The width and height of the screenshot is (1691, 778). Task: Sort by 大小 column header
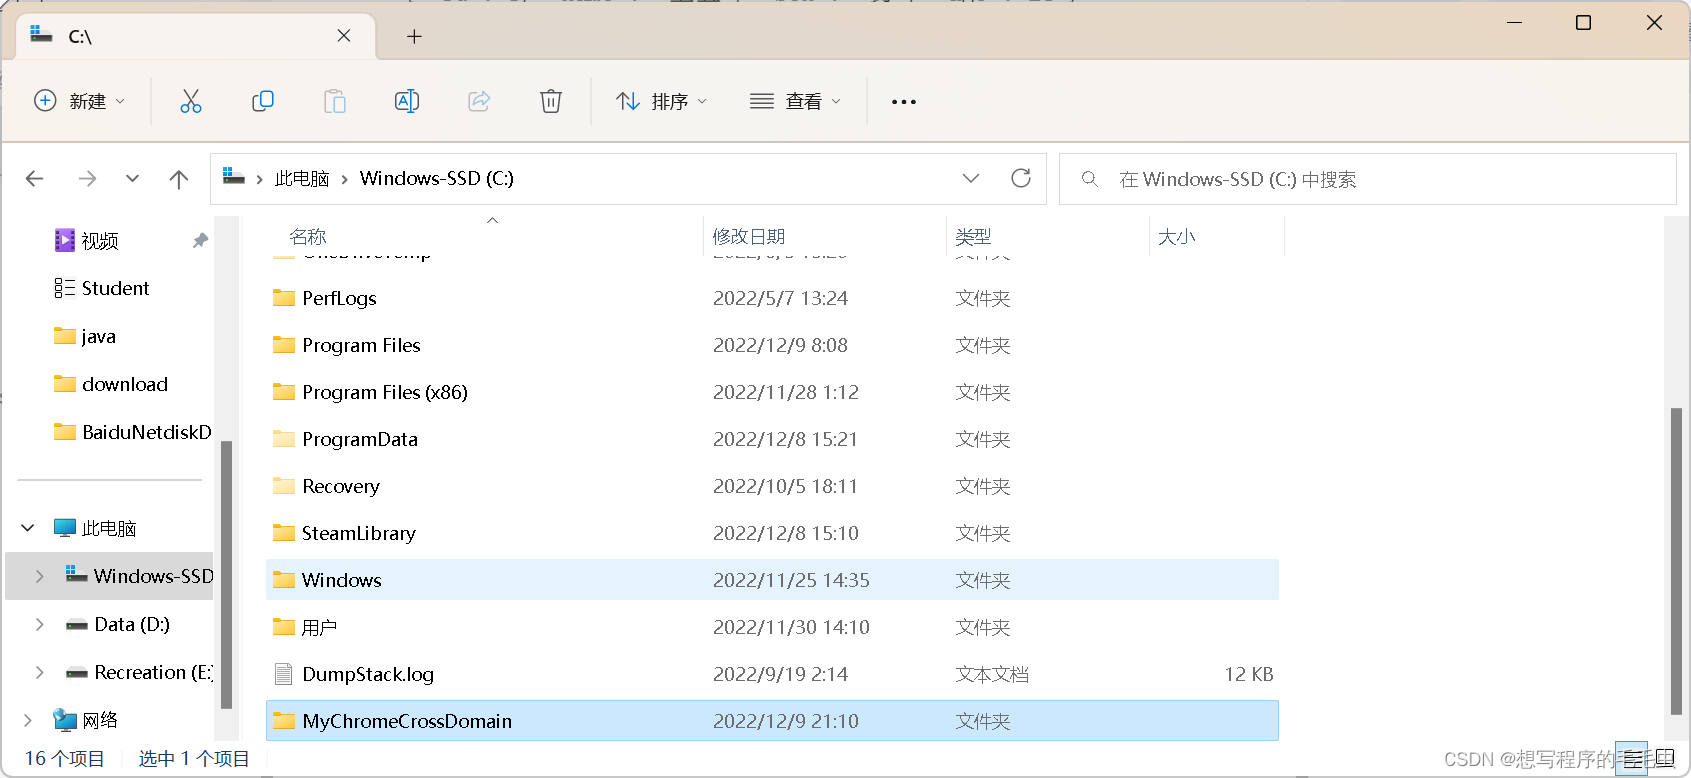1176,237
